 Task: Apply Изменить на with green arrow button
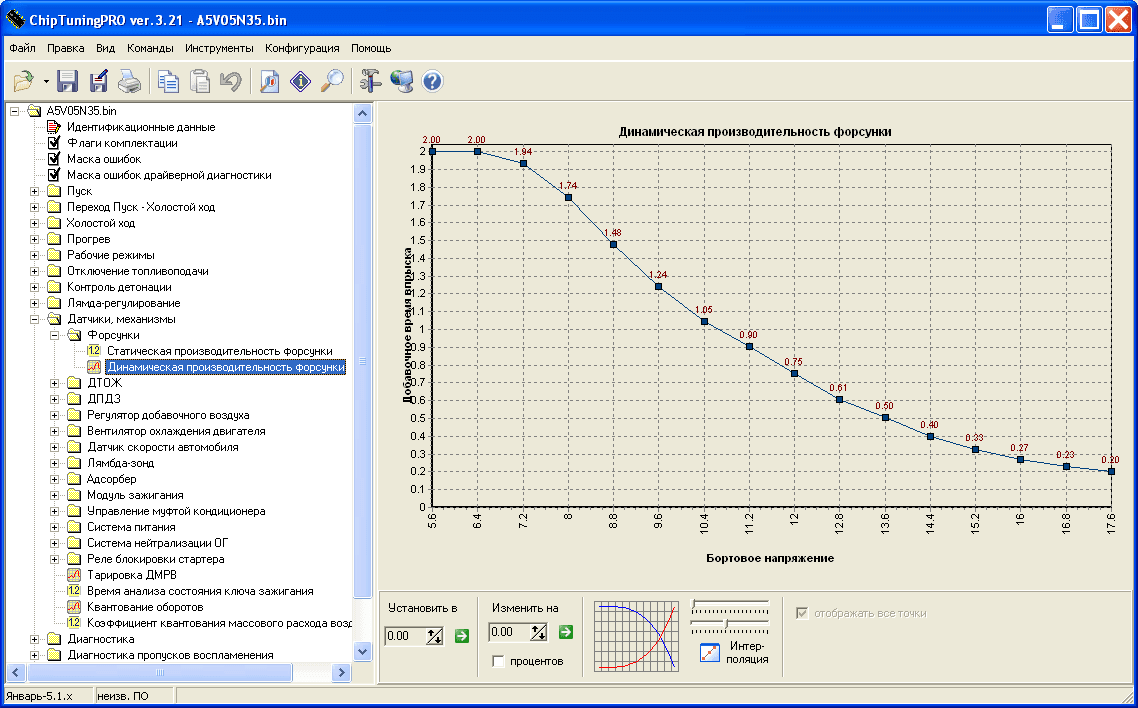pyautogui.click(x=566, y=632)
